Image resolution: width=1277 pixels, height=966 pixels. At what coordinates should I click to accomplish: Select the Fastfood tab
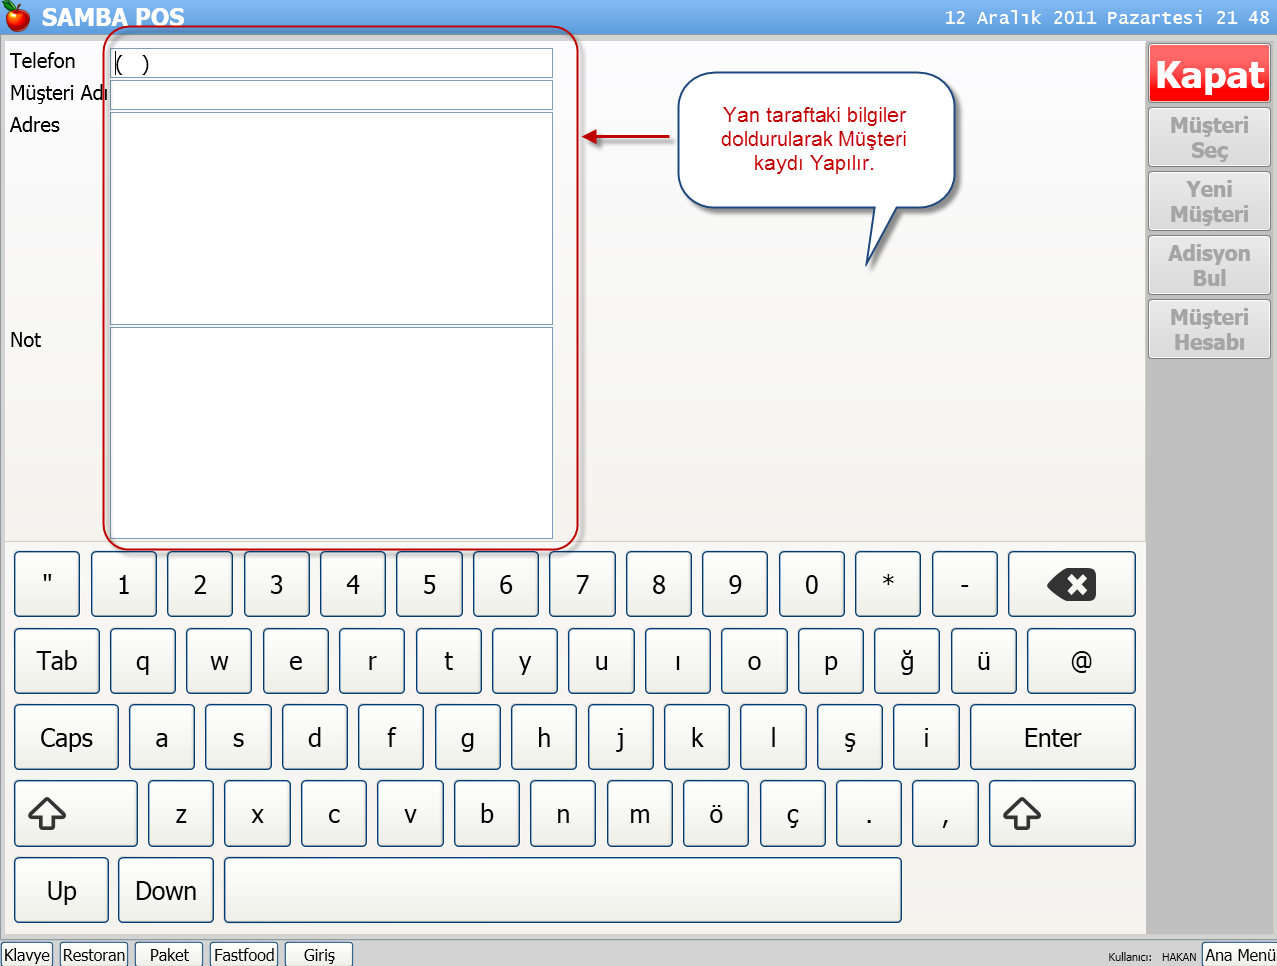pos(244,955)
